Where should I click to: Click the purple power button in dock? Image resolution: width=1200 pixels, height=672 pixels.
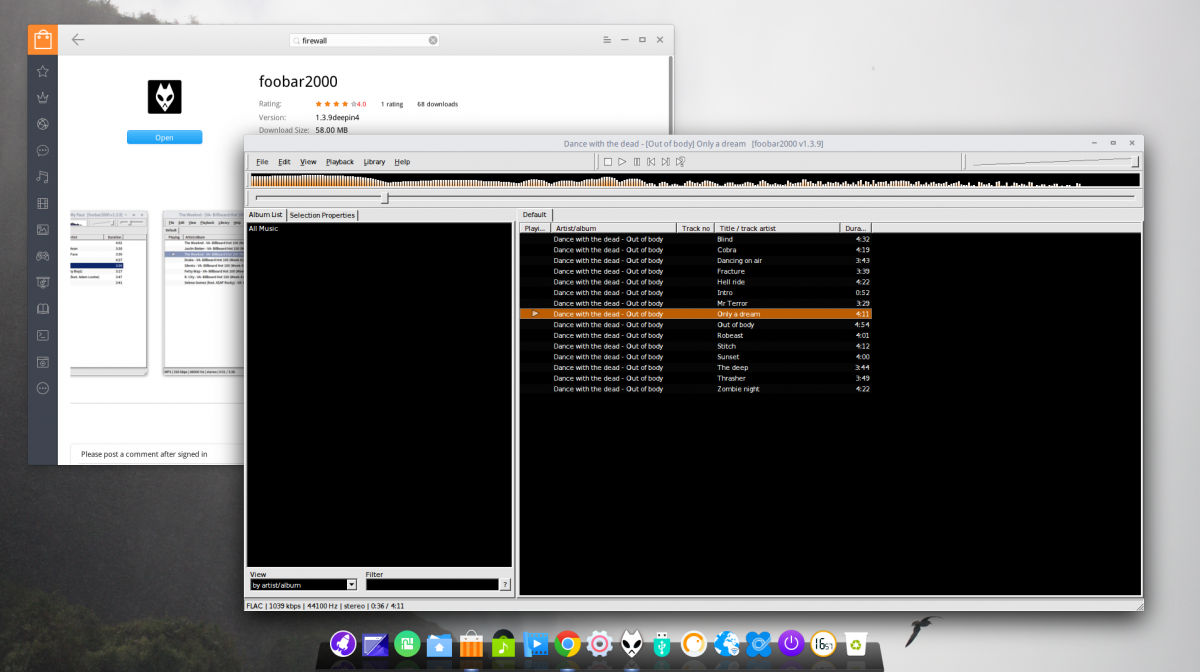coord(791,645)
